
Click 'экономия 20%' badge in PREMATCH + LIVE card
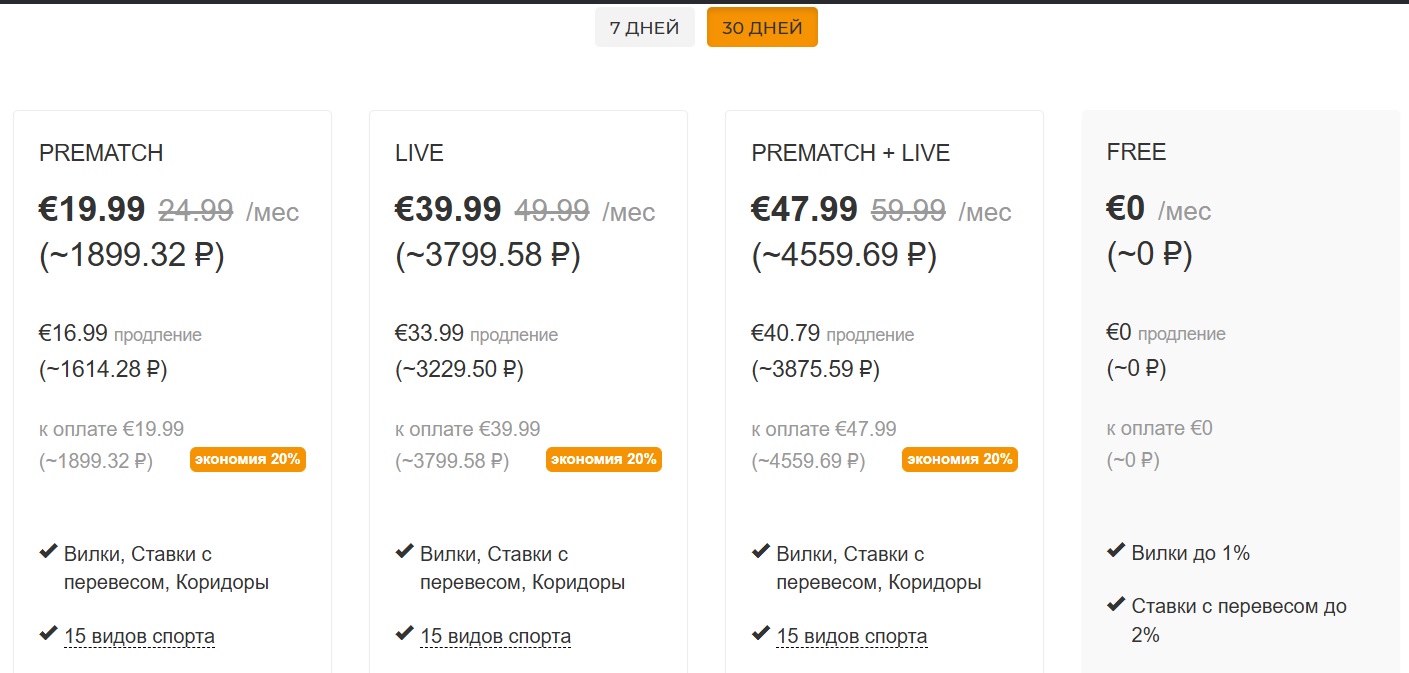pyautogui.click(x=960, y=460)
